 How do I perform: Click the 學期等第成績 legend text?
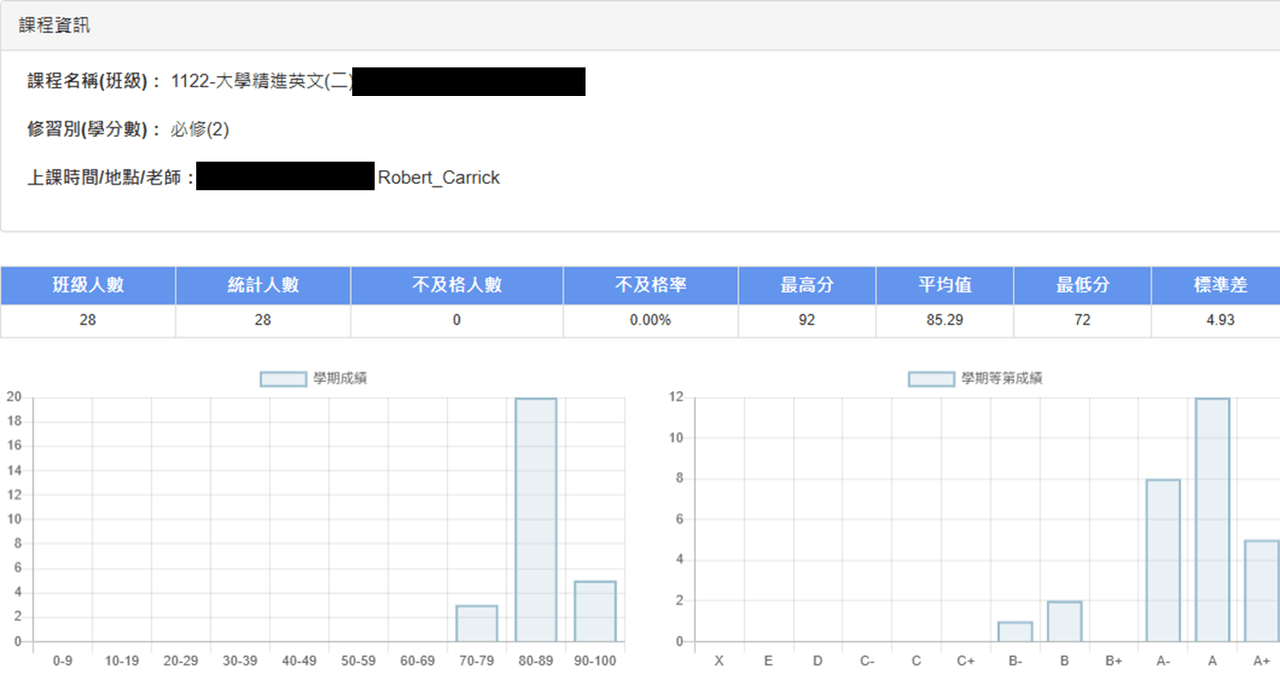(1002, 379)
